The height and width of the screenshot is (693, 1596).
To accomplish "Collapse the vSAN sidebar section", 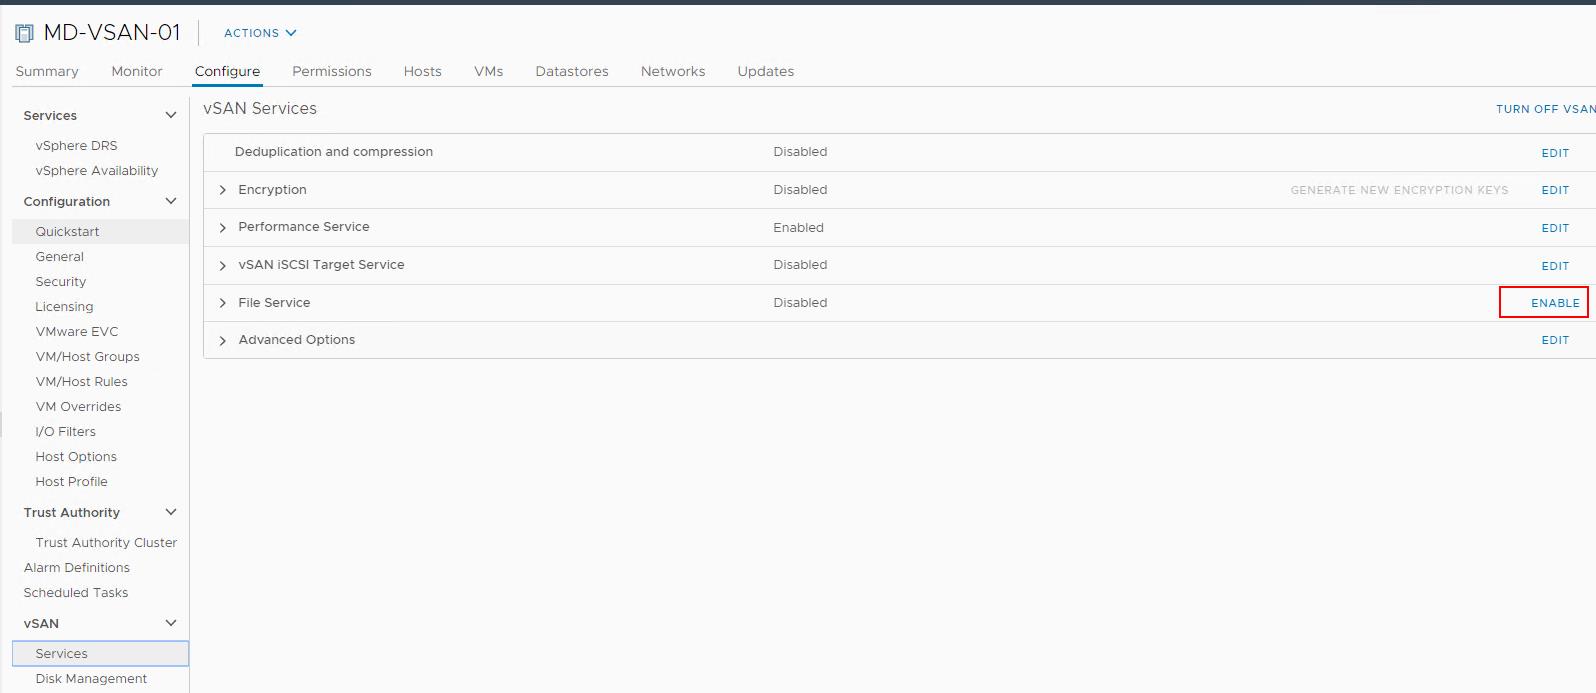I will [x=171, y=623].
